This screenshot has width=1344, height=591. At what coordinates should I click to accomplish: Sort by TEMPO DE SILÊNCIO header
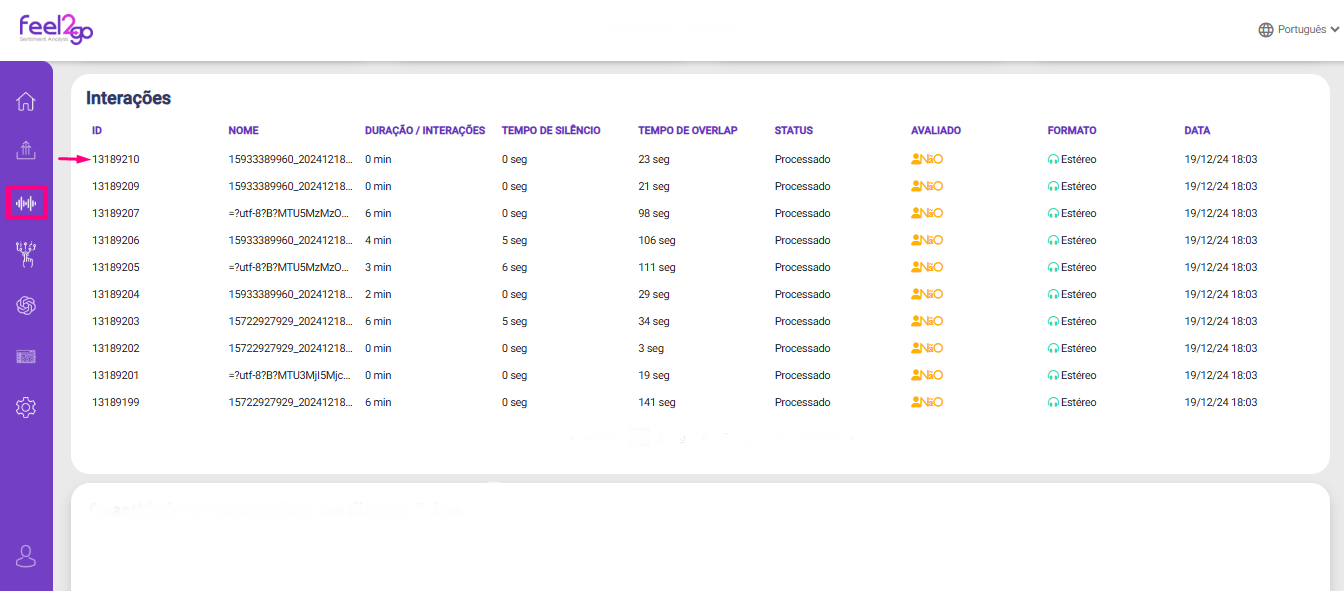[x=551, y=130]
